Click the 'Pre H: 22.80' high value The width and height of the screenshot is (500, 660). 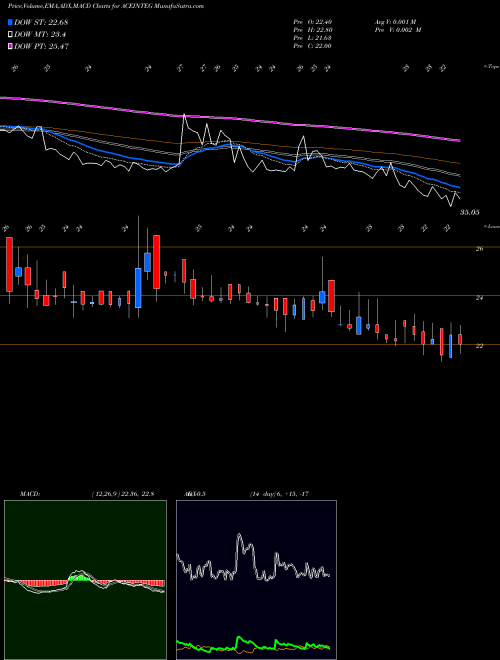313,30
